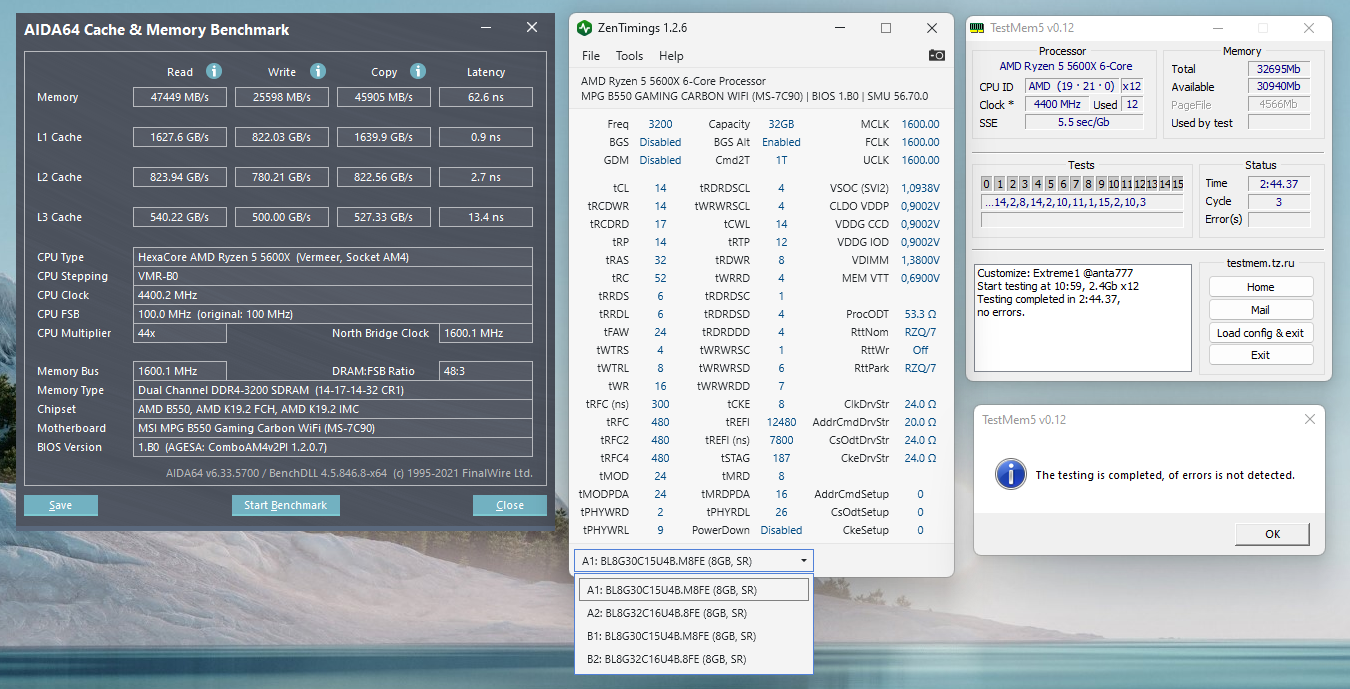Screen dimensions: 1350x689
Task: Click the Read info icon in AIDA64
Action: (214, 71)
